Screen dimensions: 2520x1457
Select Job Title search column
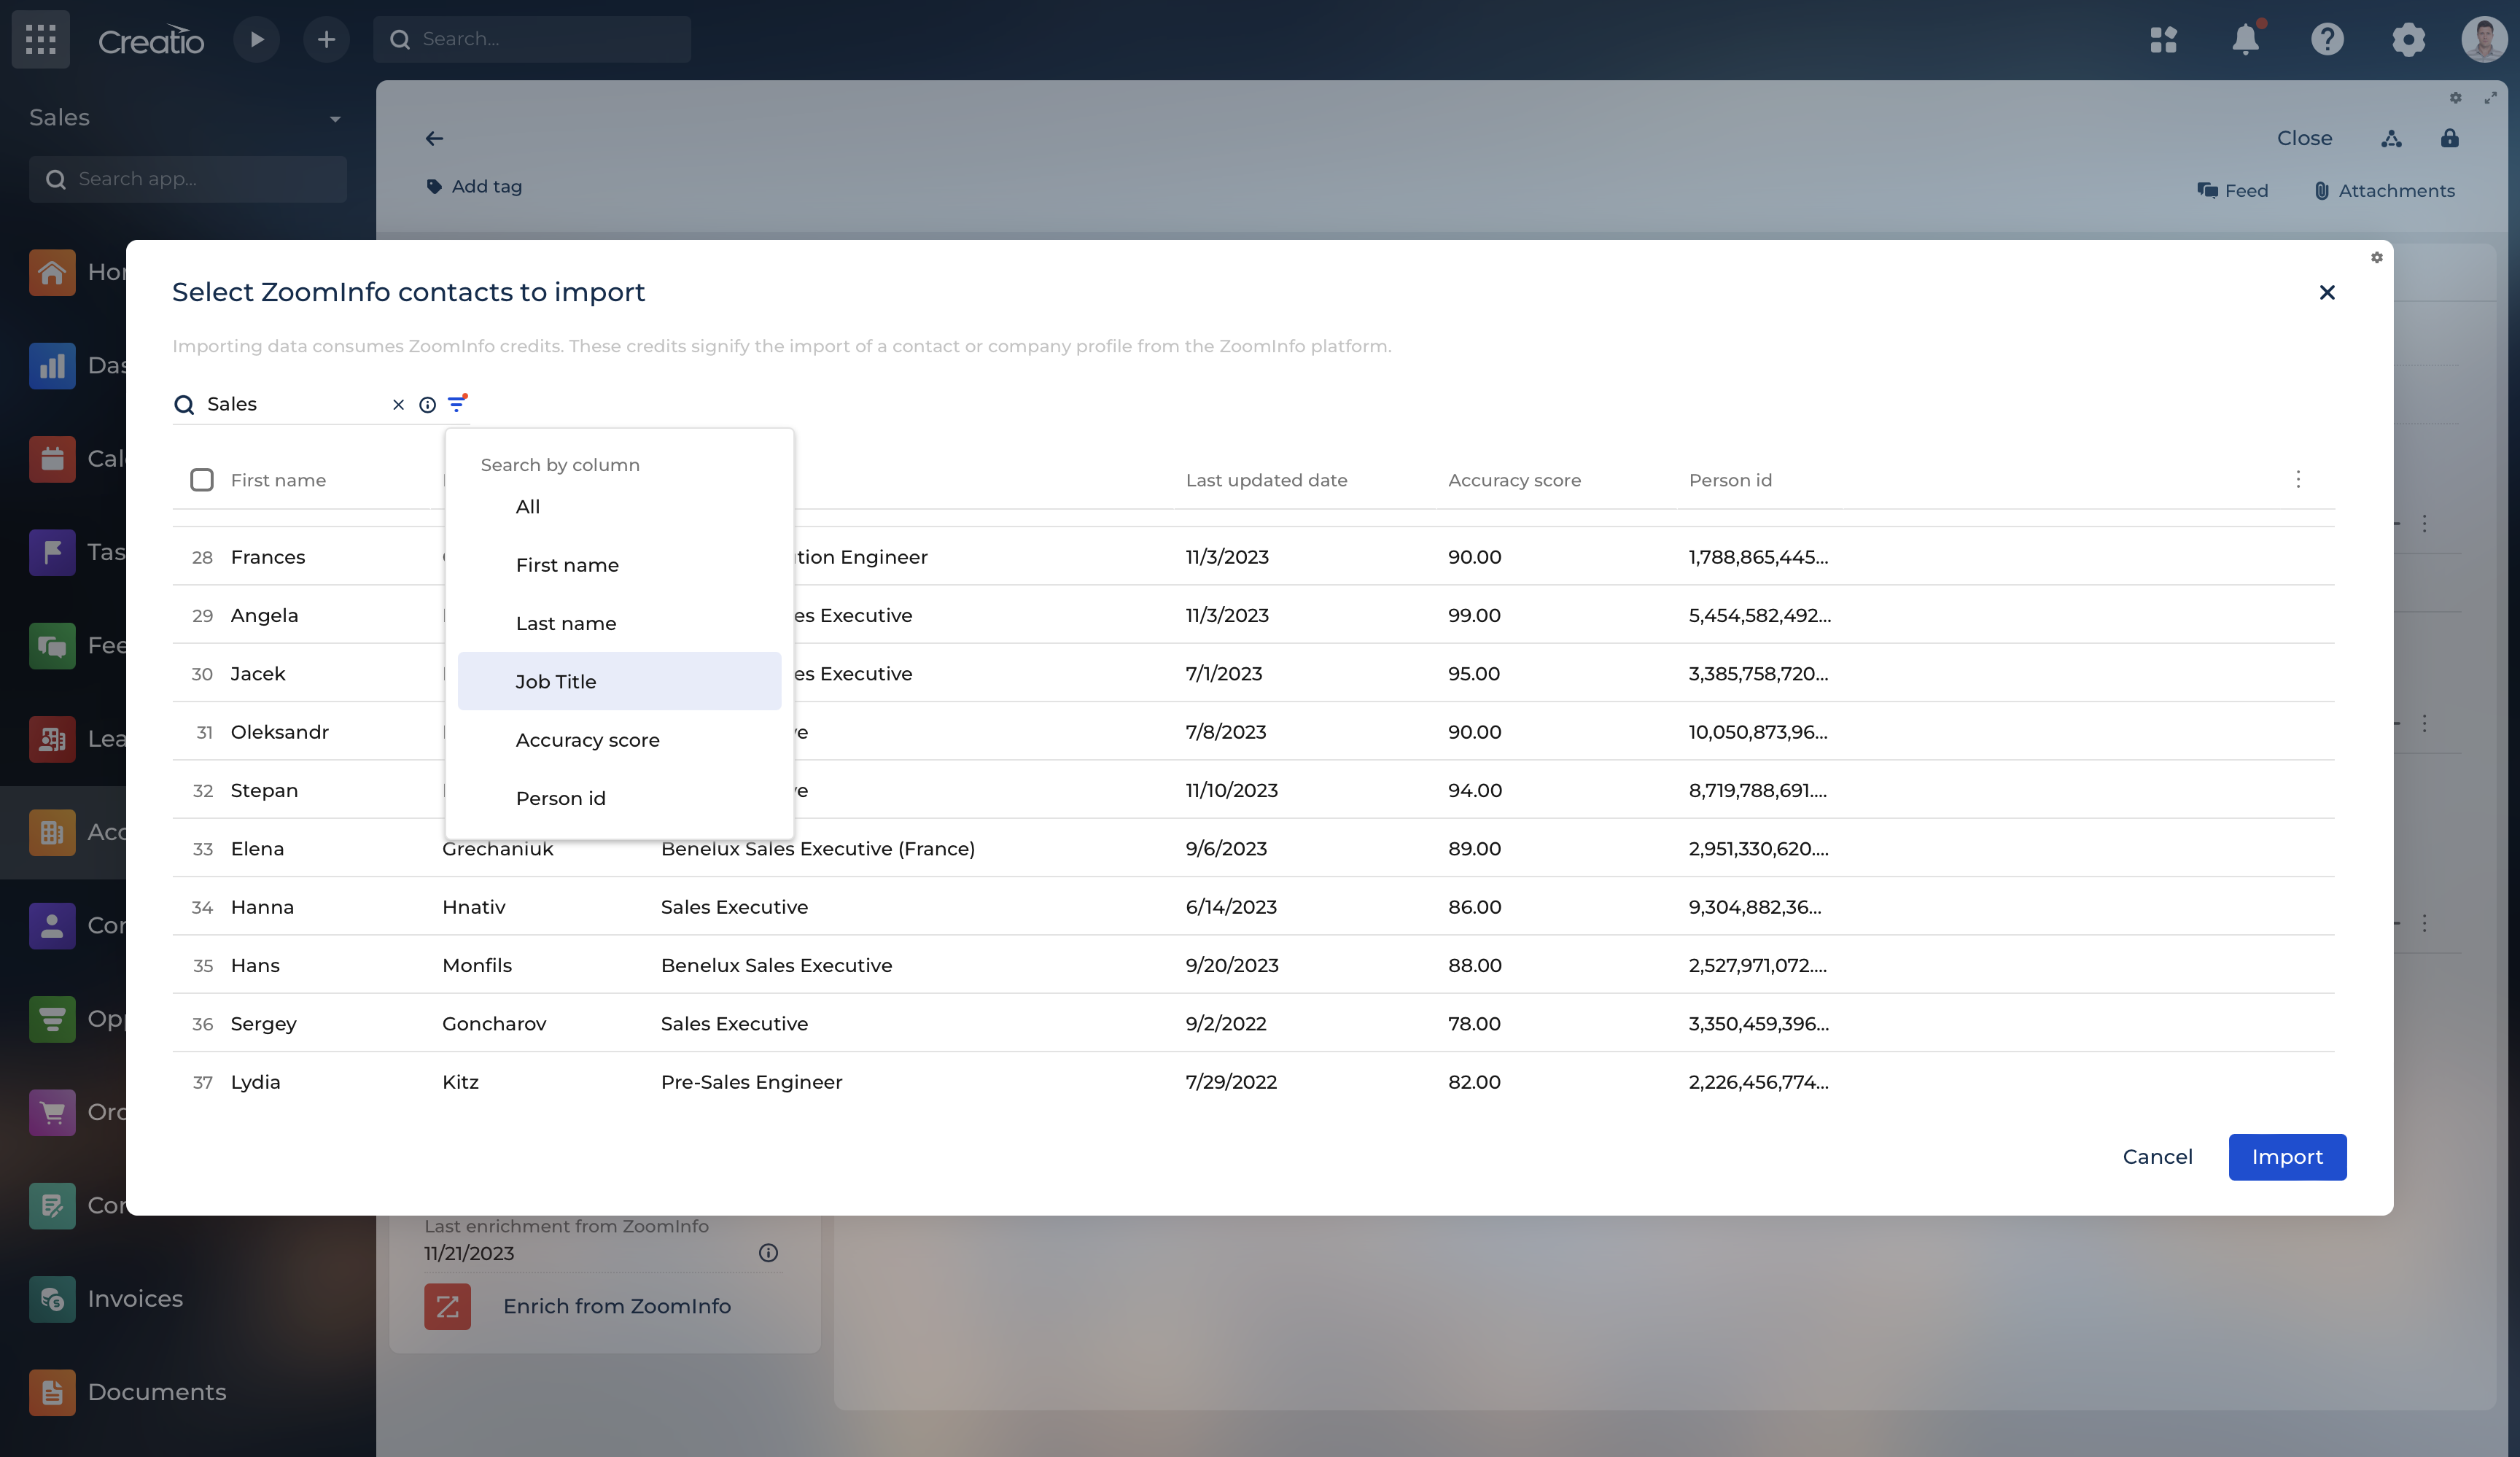click(619, 681)
